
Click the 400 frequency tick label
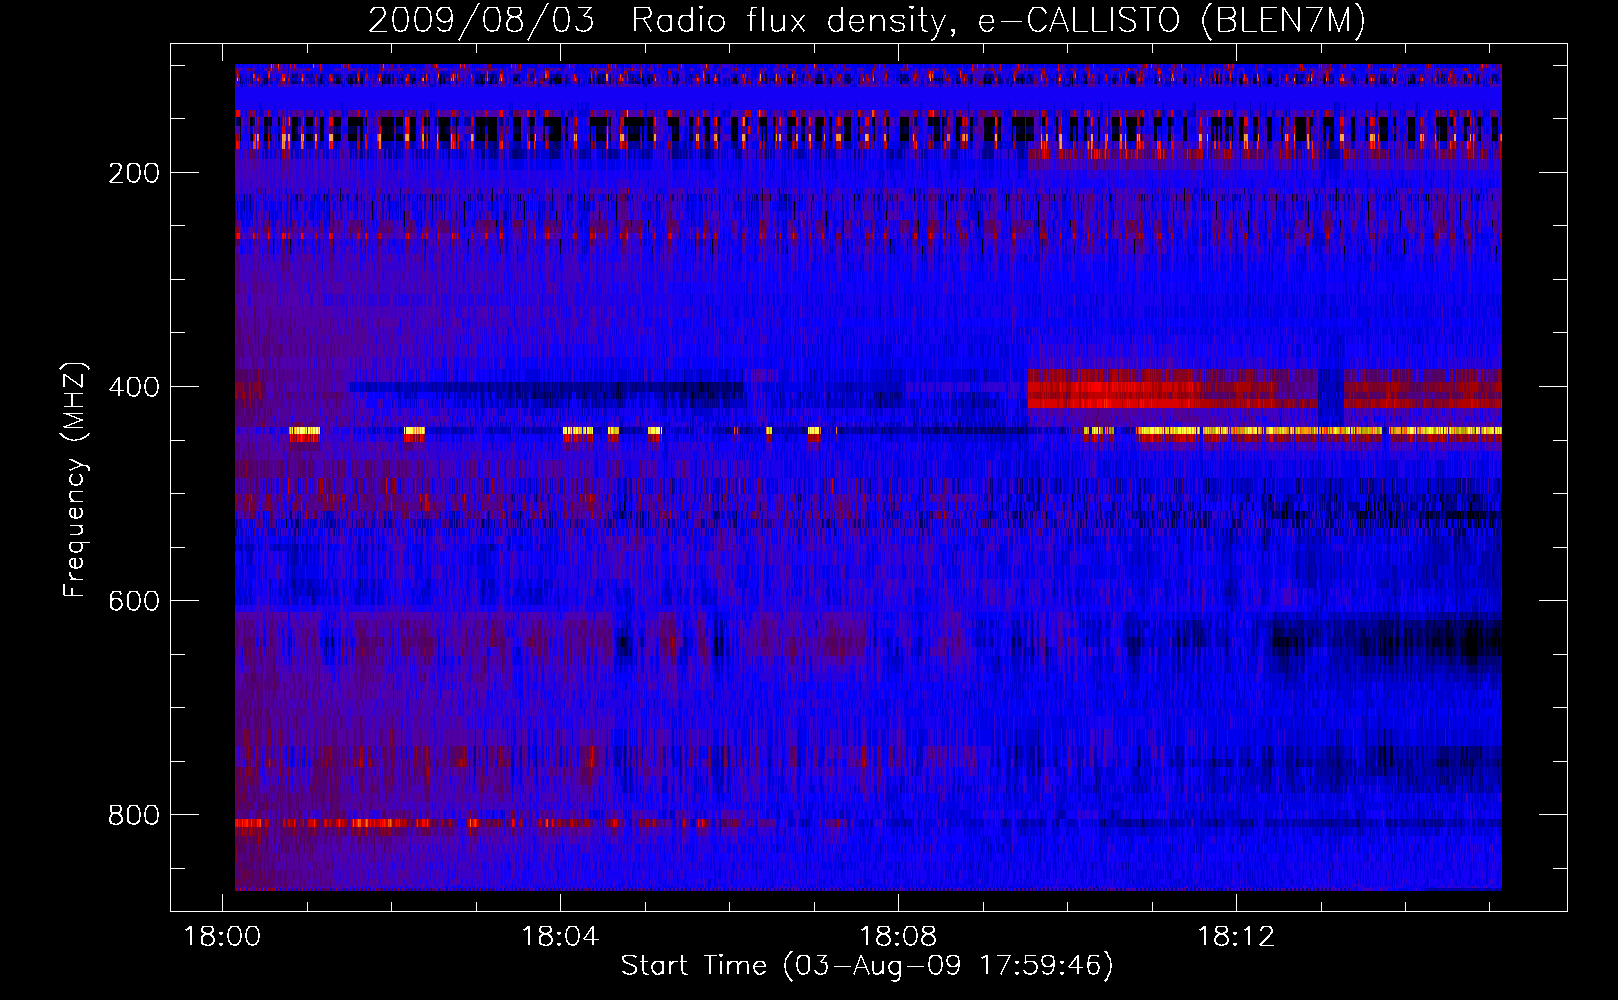pos(134,387)
